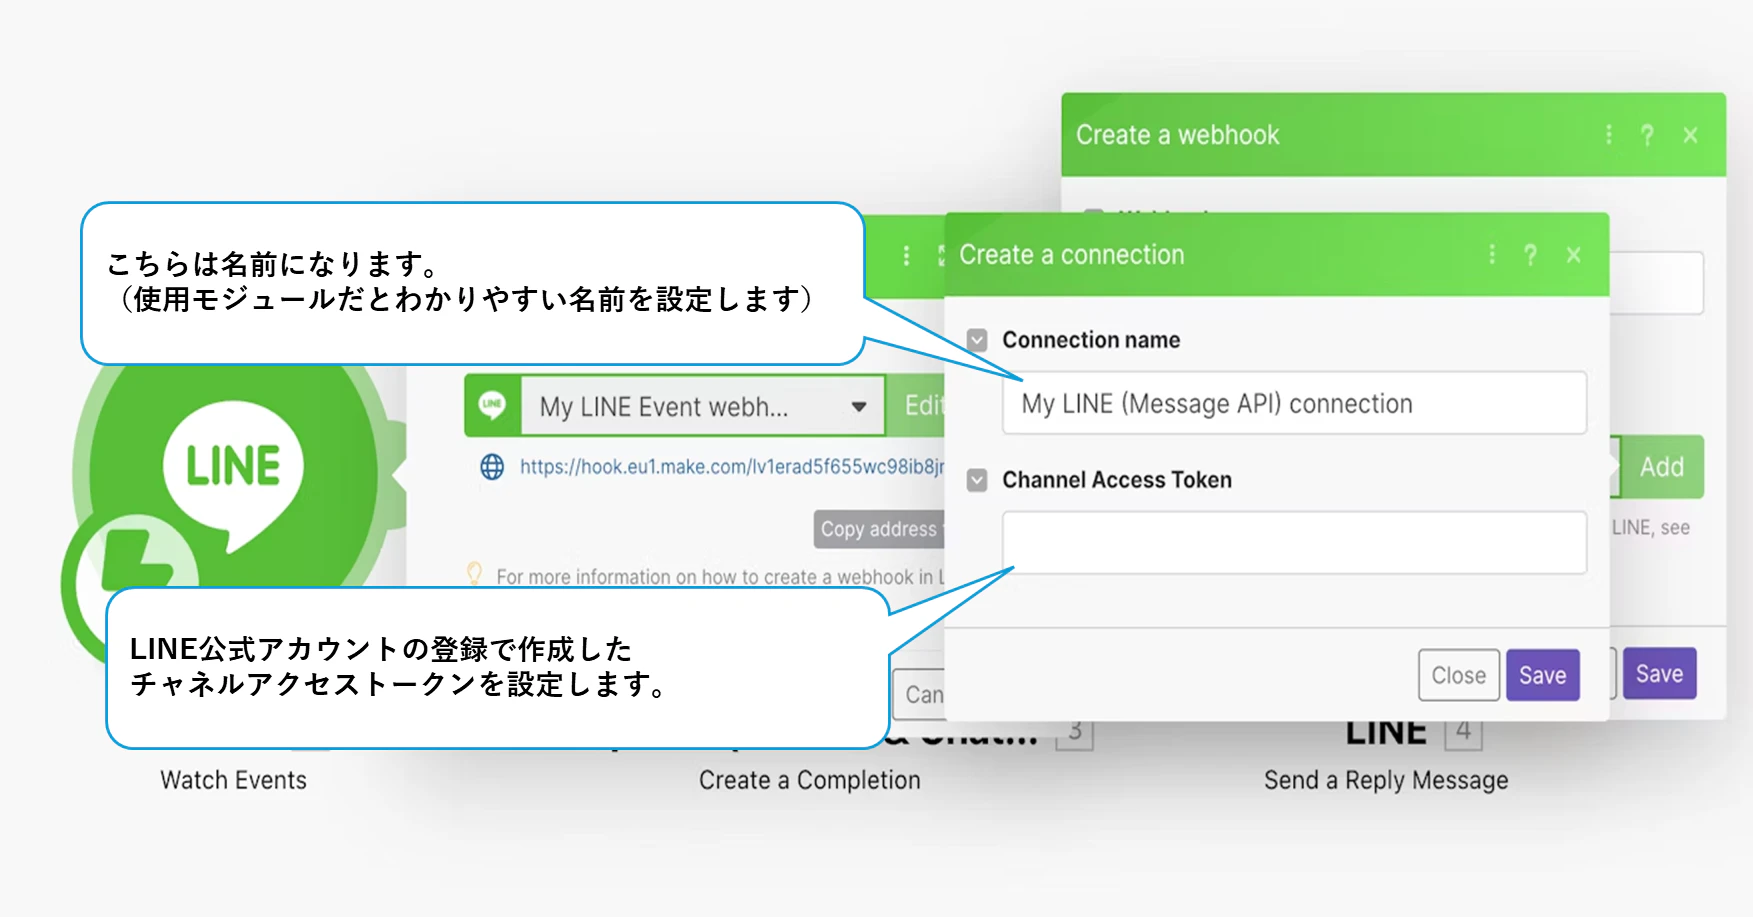Close the Create a connection dialog

pyautogui.click(x=1573, y=255)
